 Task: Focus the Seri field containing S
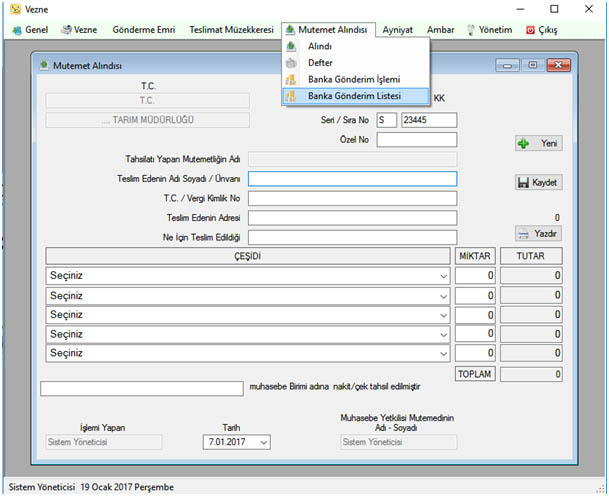[386, 120]
